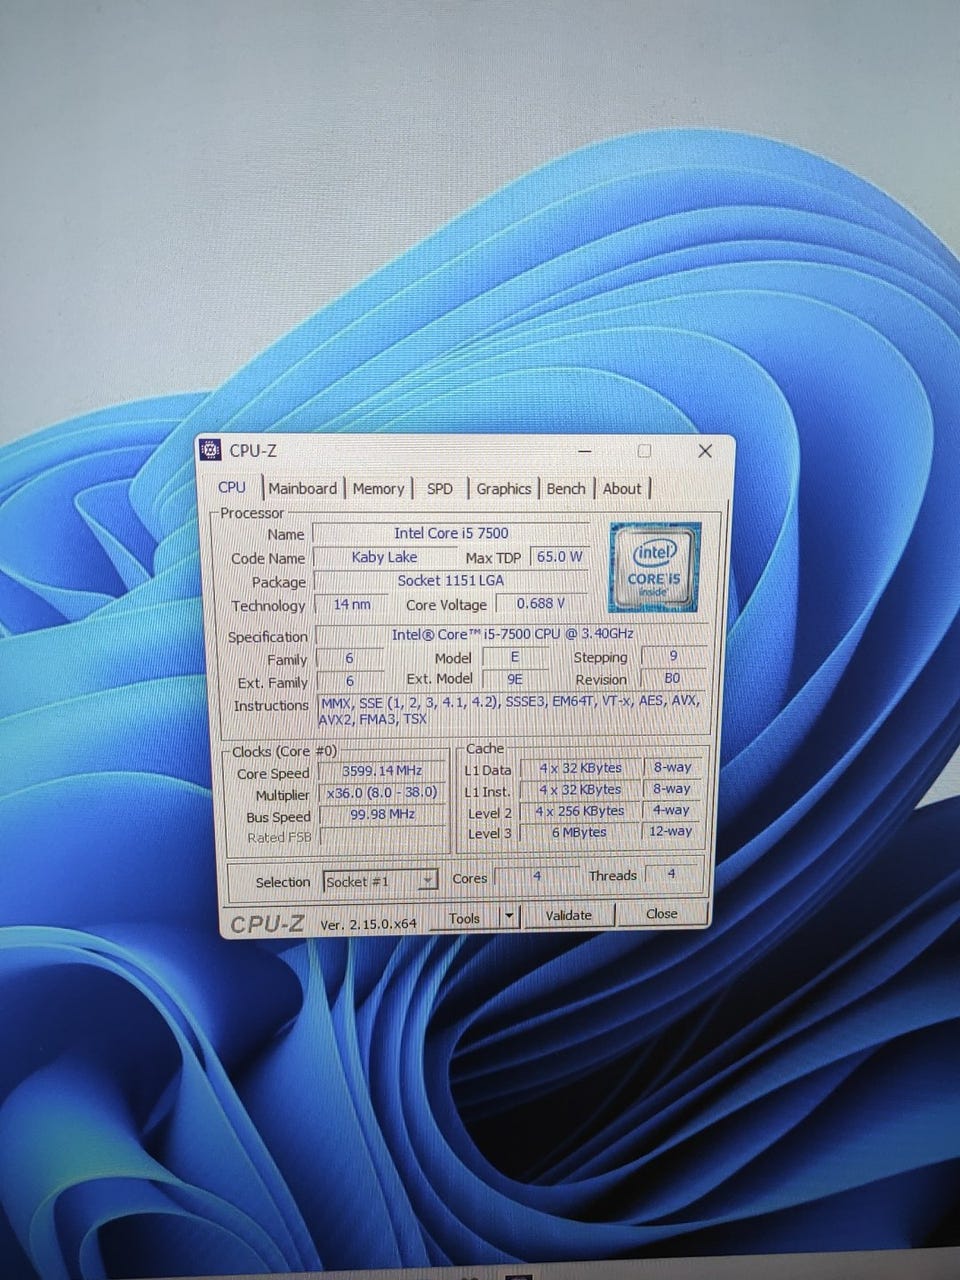Click the Level 3 12-way associativity
The height and width of the screenshot is (1280, 960).
tap(671, 831)
